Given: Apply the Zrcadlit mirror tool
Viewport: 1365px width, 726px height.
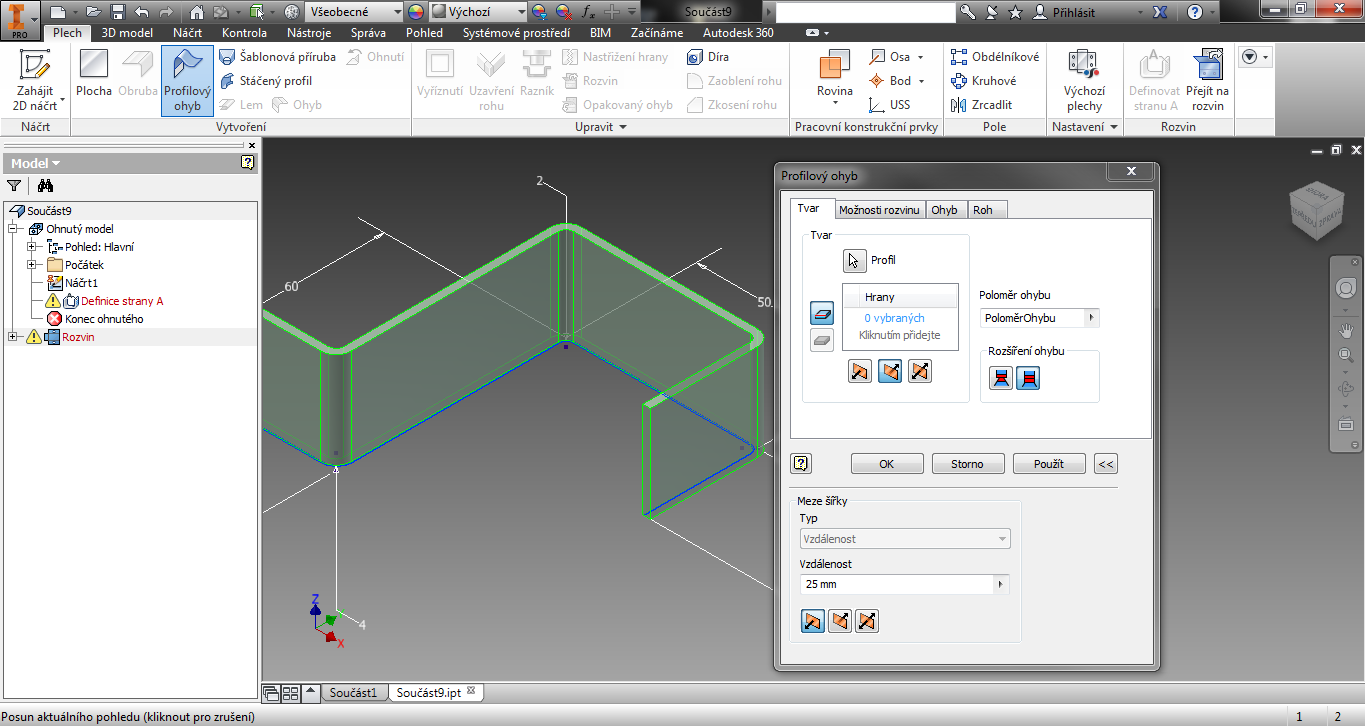Looking at the screenshot, I should 982,105.
